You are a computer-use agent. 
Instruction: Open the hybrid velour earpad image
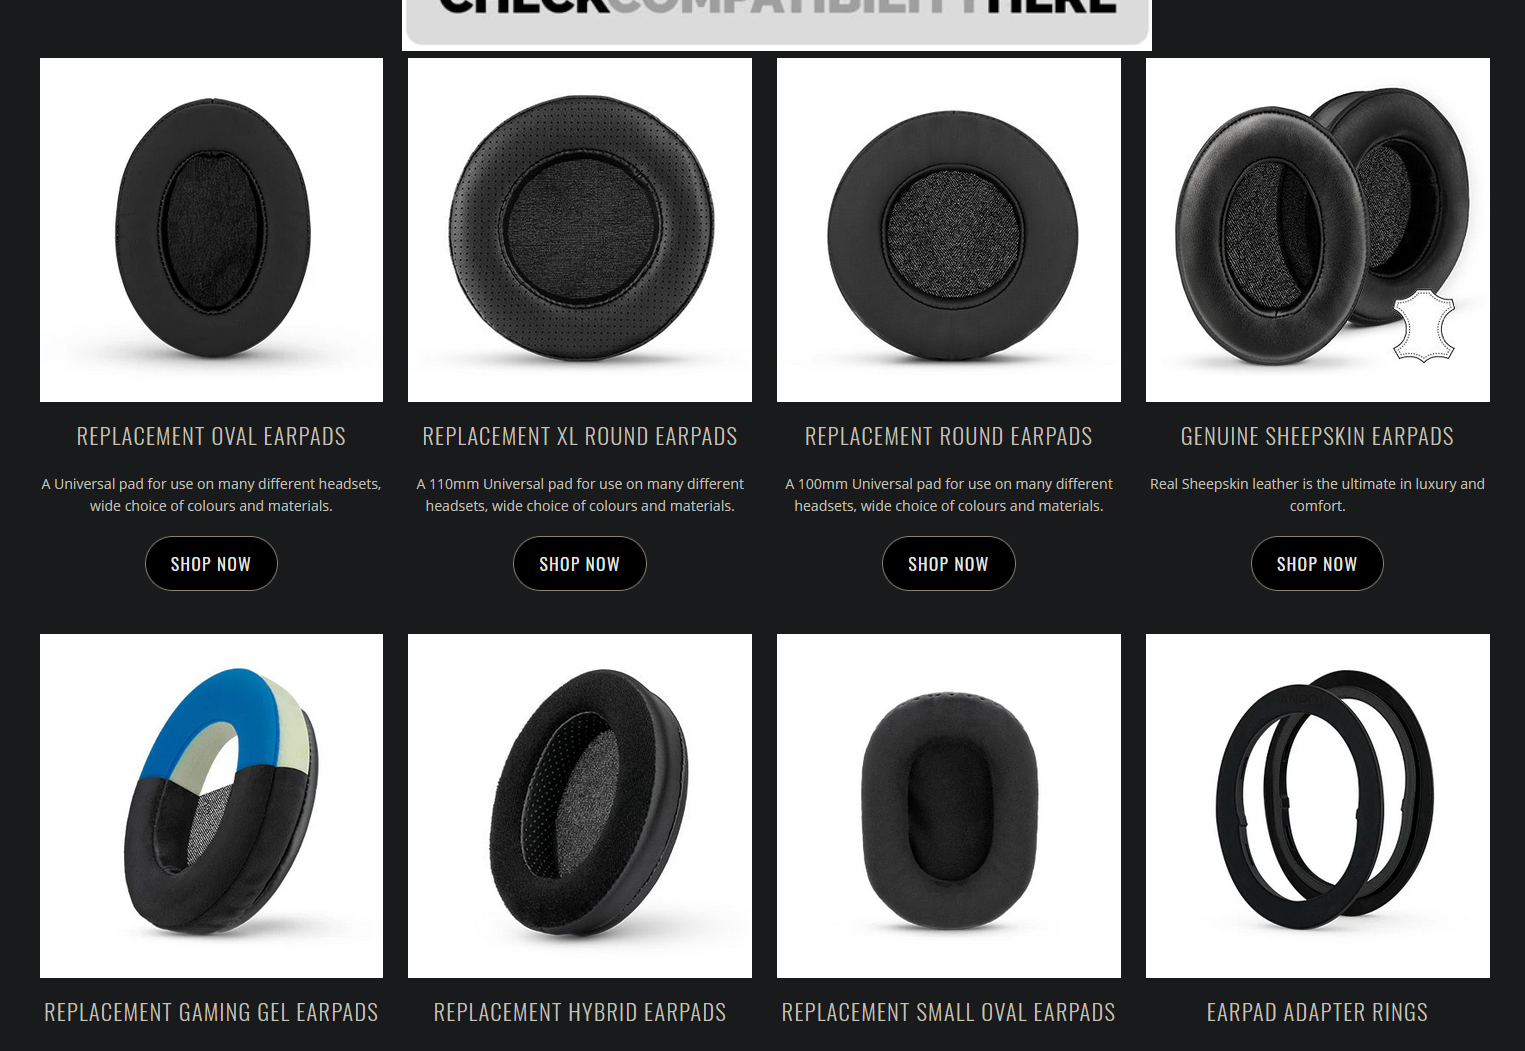tap(580, 806)
